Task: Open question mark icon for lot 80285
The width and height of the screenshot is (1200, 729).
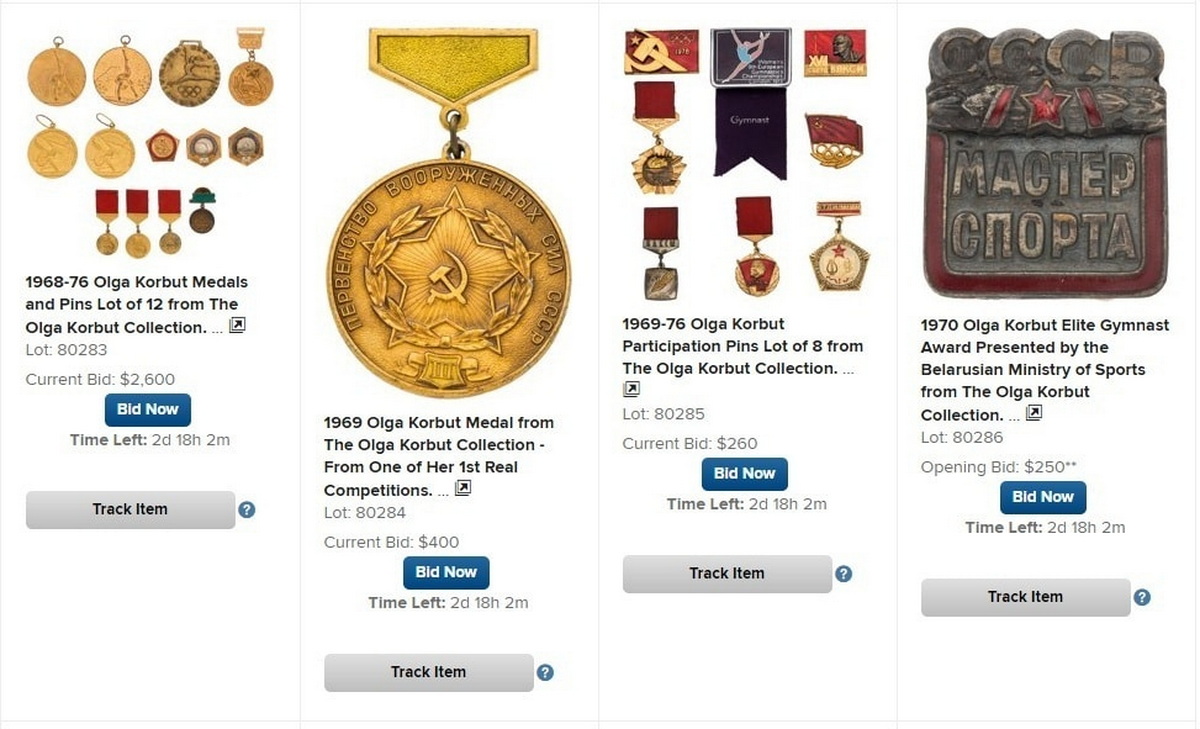Action: click(844, 574)
